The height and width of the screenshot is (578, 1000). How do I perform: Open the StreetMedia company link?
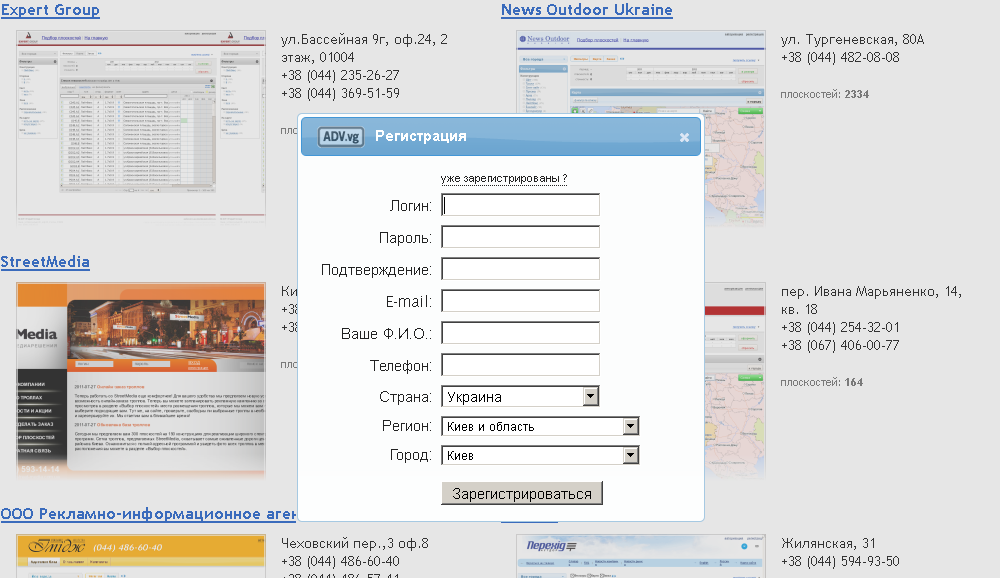tap(45, 262)
